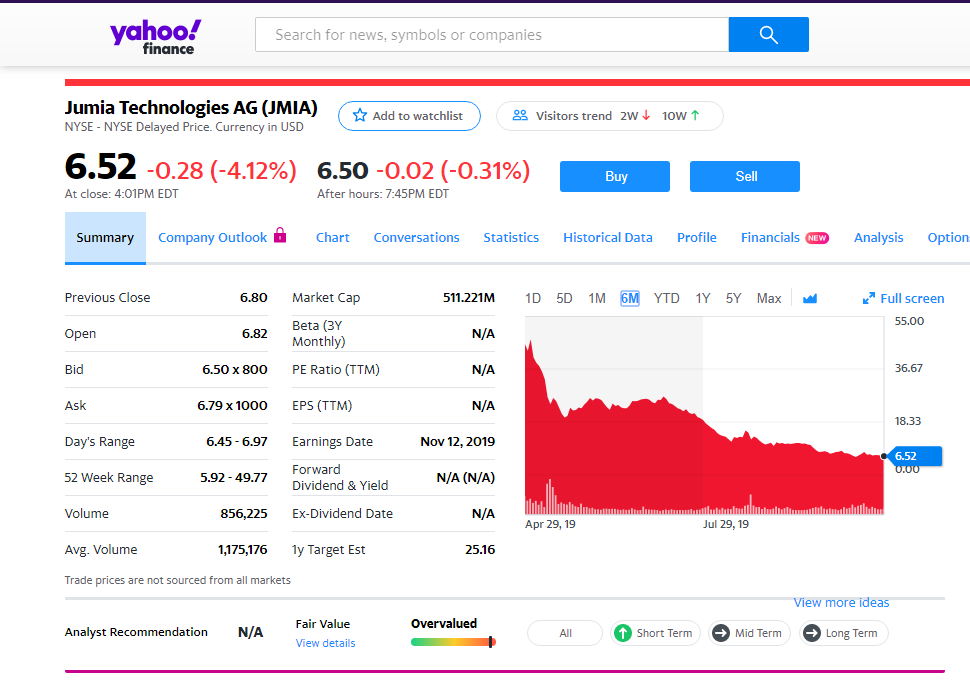Focus the news and symbols search field
Image resolution: width=970 pixels, height=685 pixels.
point(492,35)
